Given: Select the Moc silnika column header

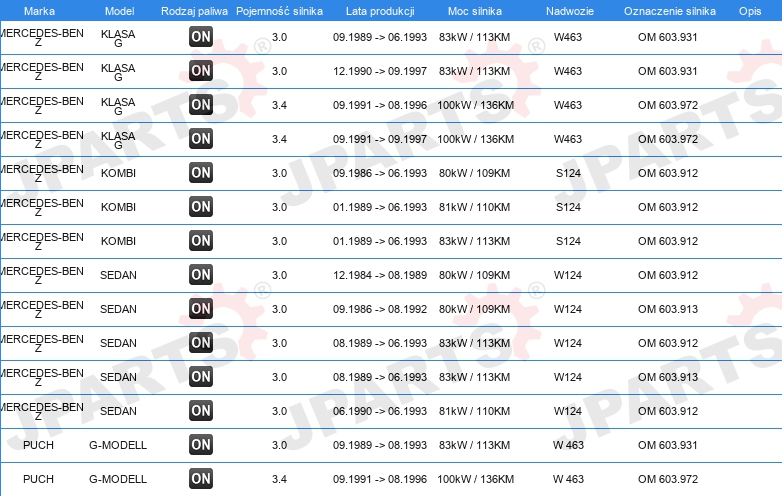Looking at the screenshot, I should pos(475,11).
